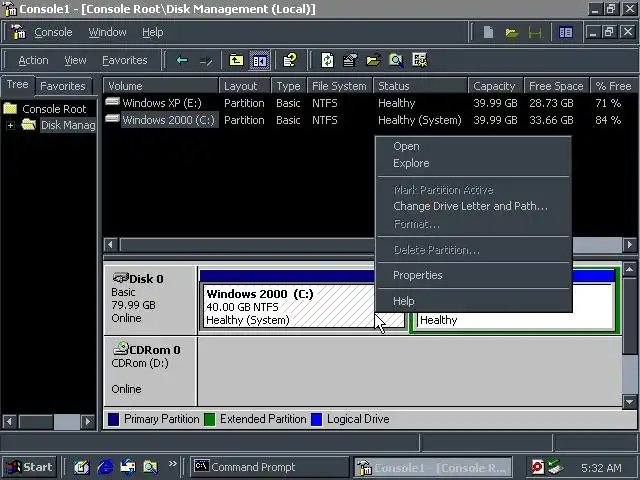
Task: Sort by the Free Space column header
Action: [556, 86]
